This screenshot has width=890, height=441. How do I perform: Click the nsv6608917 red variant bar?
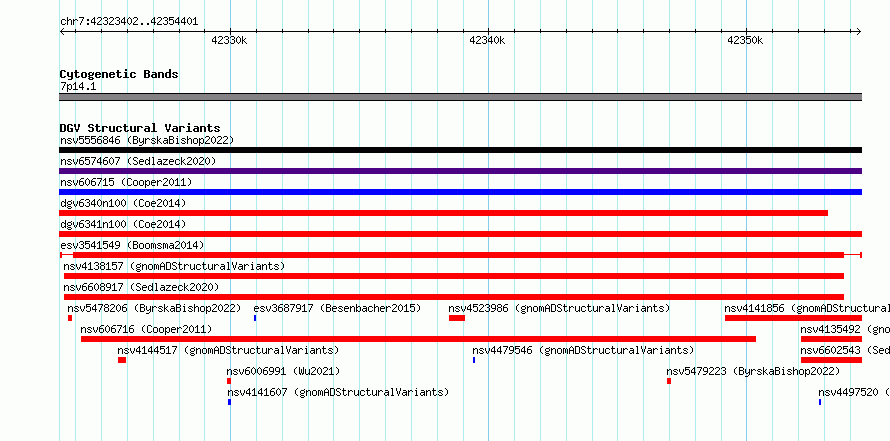click(454, 297)
